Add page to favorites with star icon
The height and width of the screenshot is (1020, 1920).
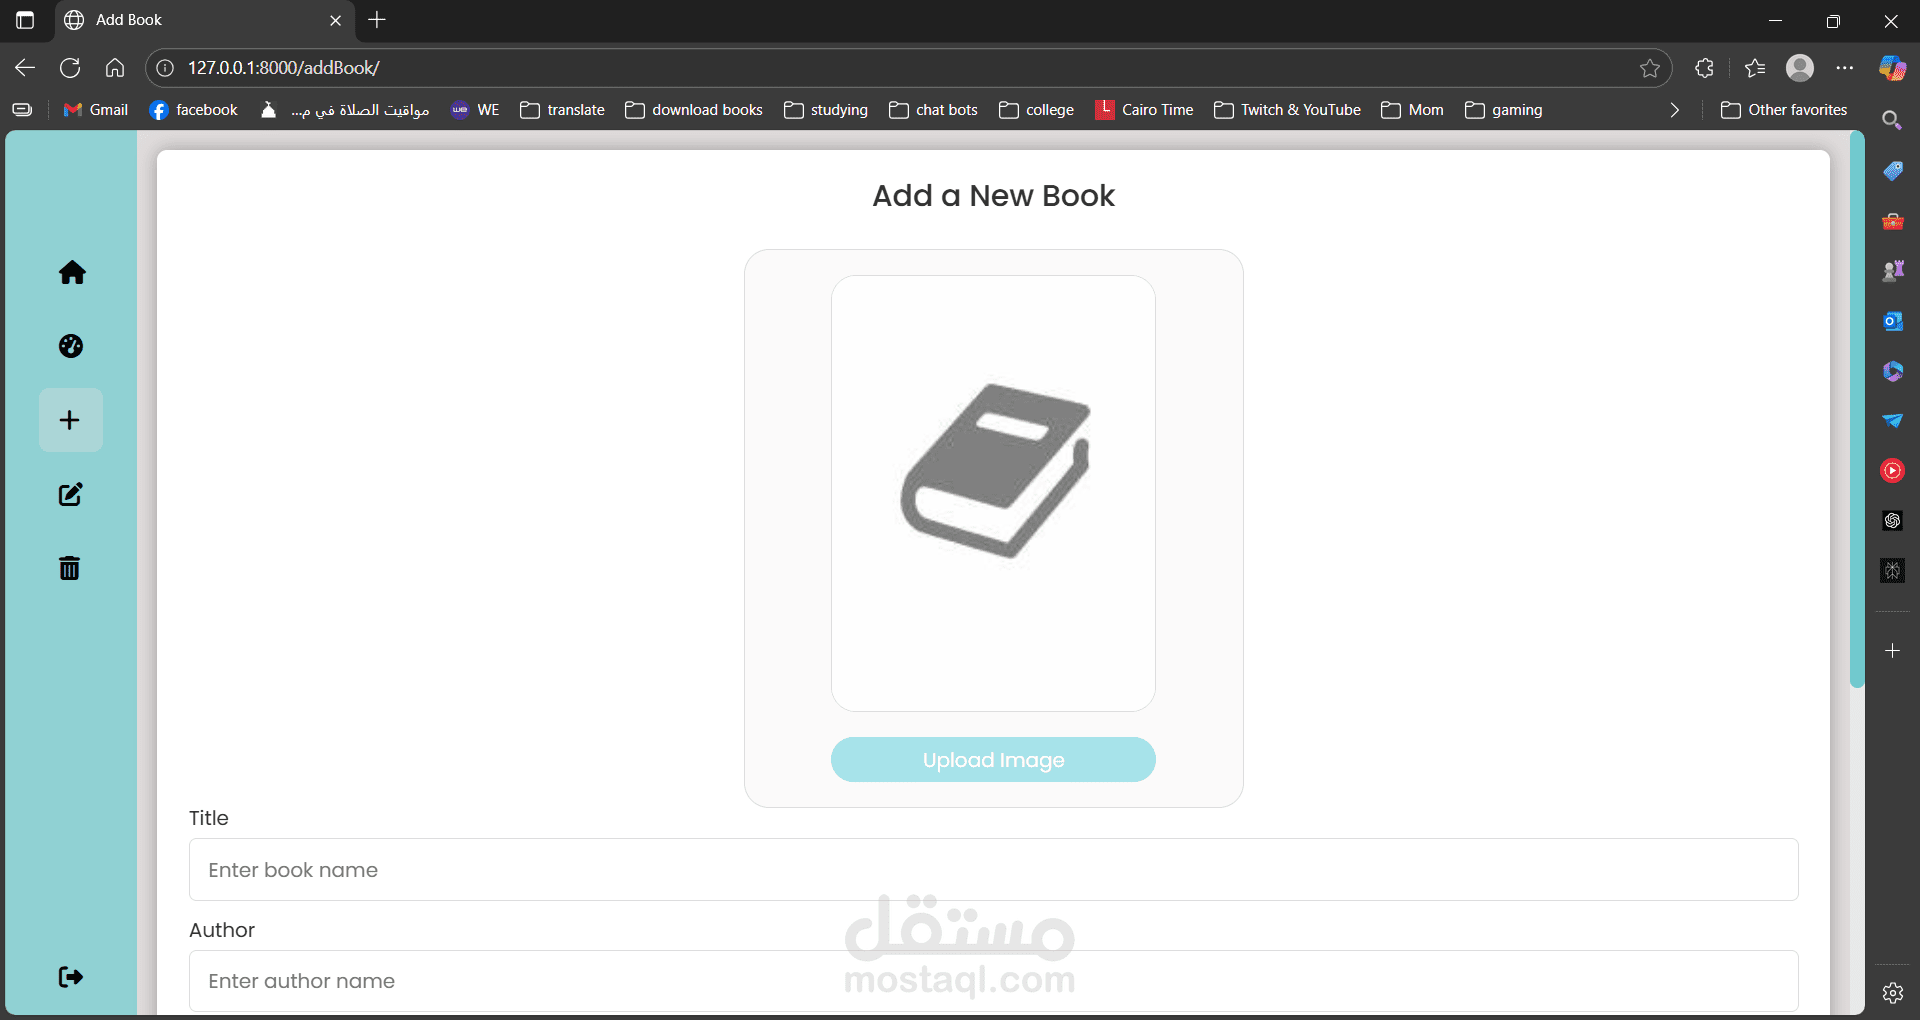pos(1650,68)
